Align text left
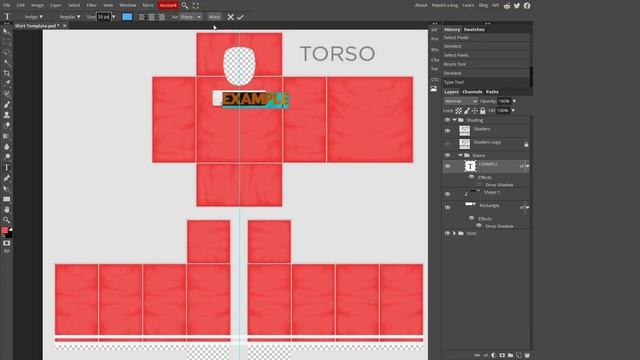This screenshot has width=640, height=360. coord(142,17)
